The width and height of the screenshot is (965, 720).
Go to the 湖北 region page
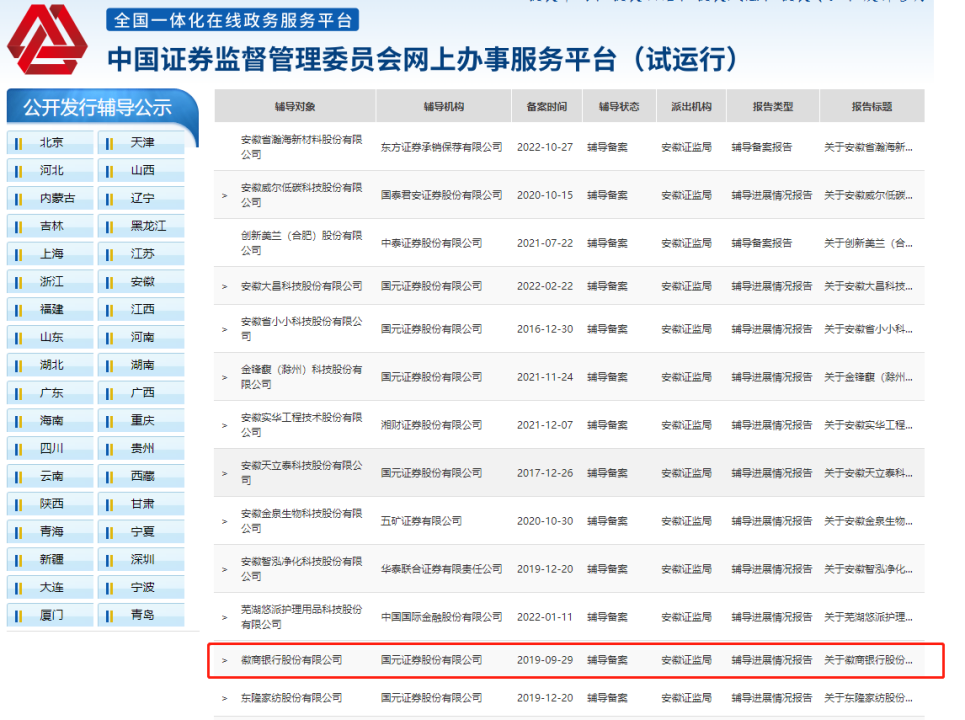(x=50, y=366)
